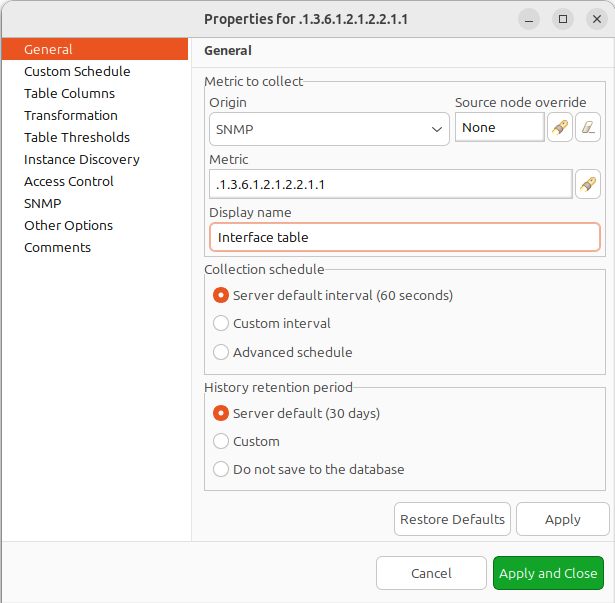This screenshot has width=615, height=603.
Task: Select Do not save to the database
Action: pos(221,469)
